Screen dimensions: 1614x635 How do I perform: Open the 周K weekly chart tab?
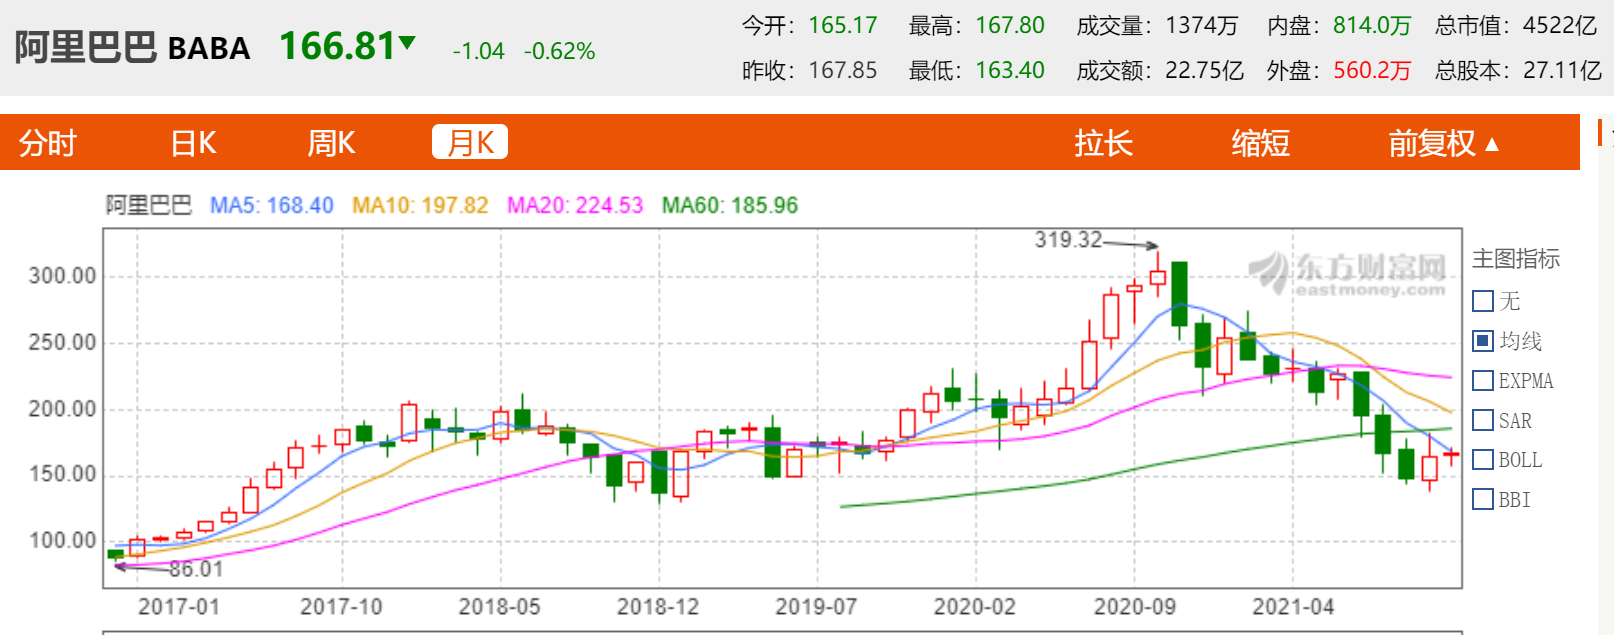pyautogui.click(x=331, y=143)
